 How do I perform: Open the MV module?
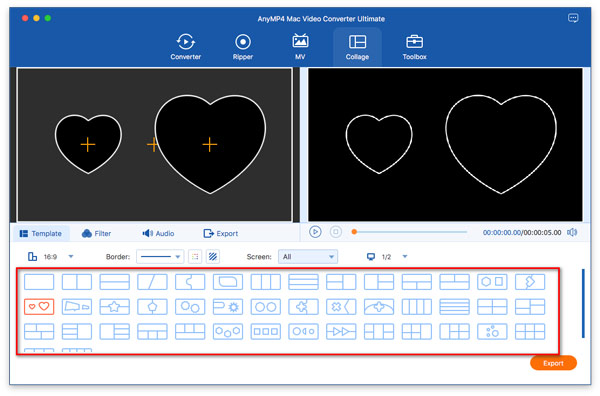coord(300,47)
